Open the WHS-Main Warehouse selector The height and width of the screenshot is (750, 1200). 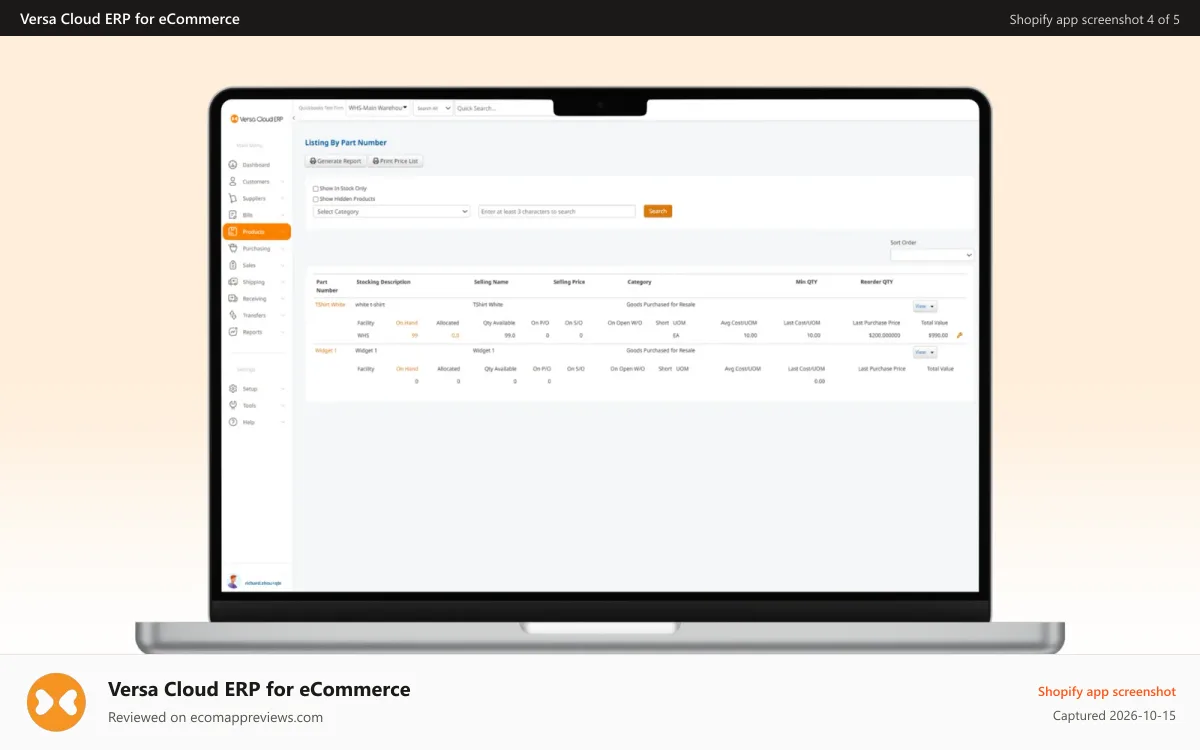378,107
